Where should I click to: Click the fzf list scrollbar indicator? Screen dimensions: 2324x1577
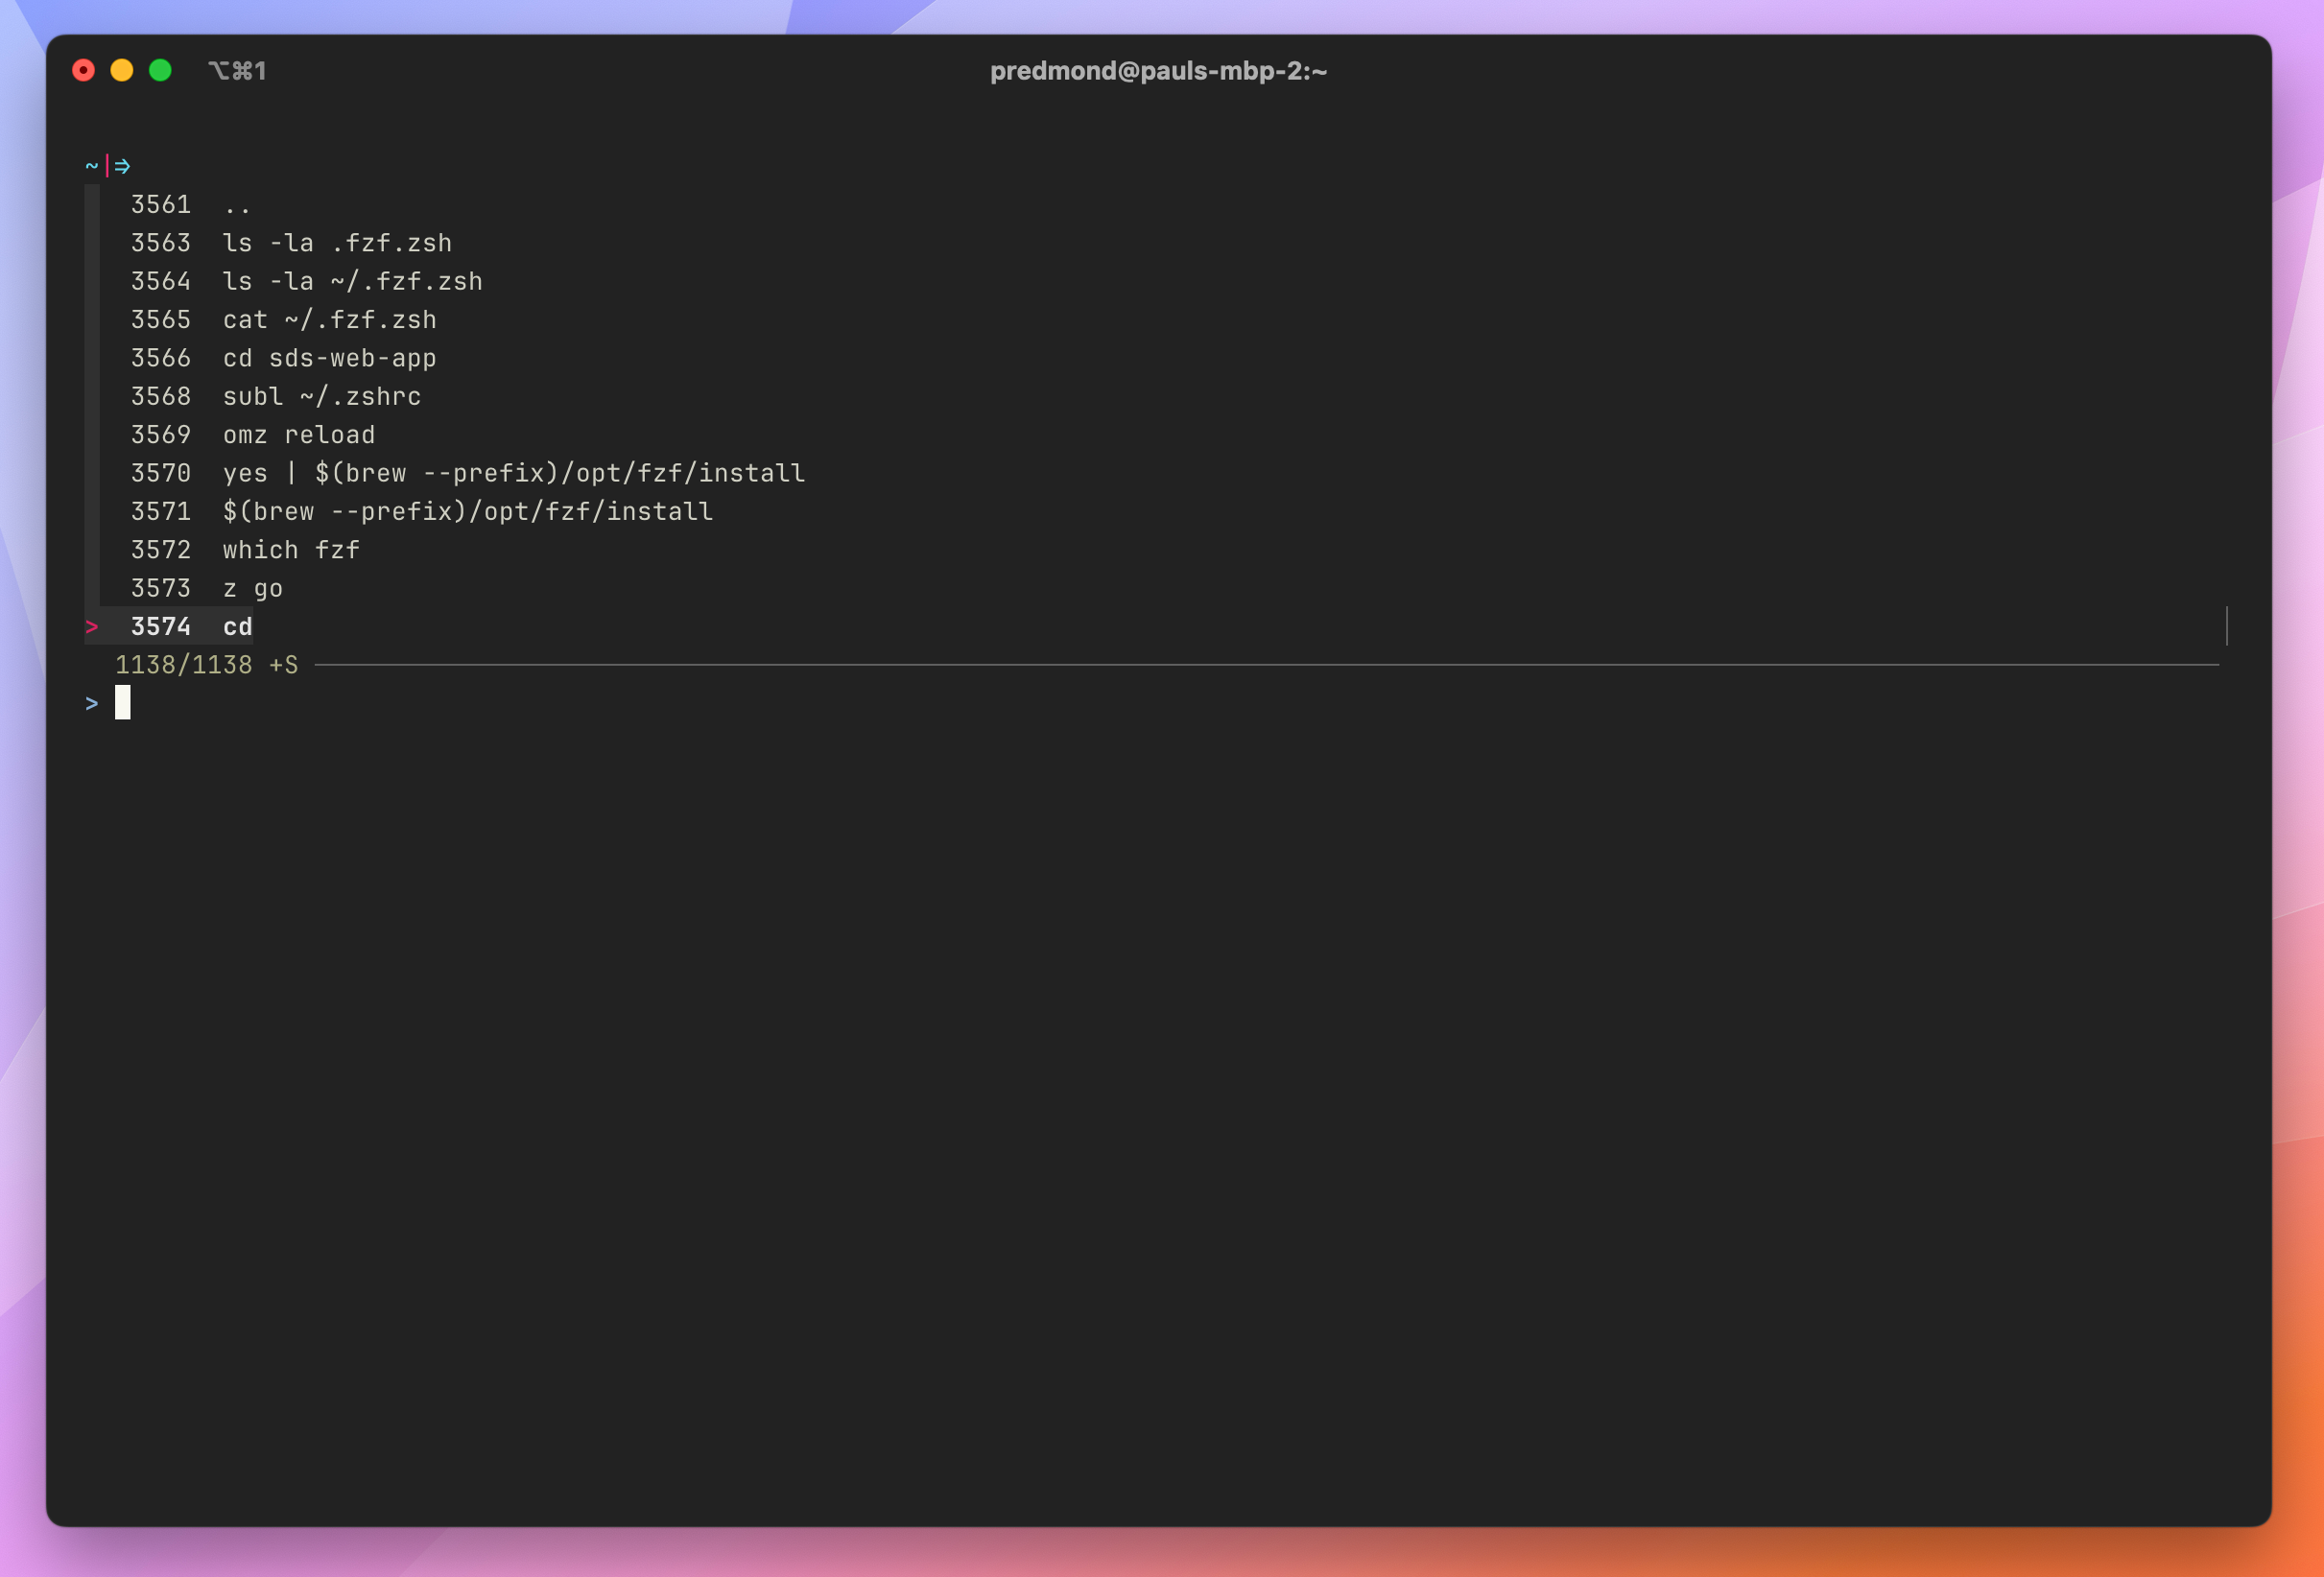point(2226,626)
